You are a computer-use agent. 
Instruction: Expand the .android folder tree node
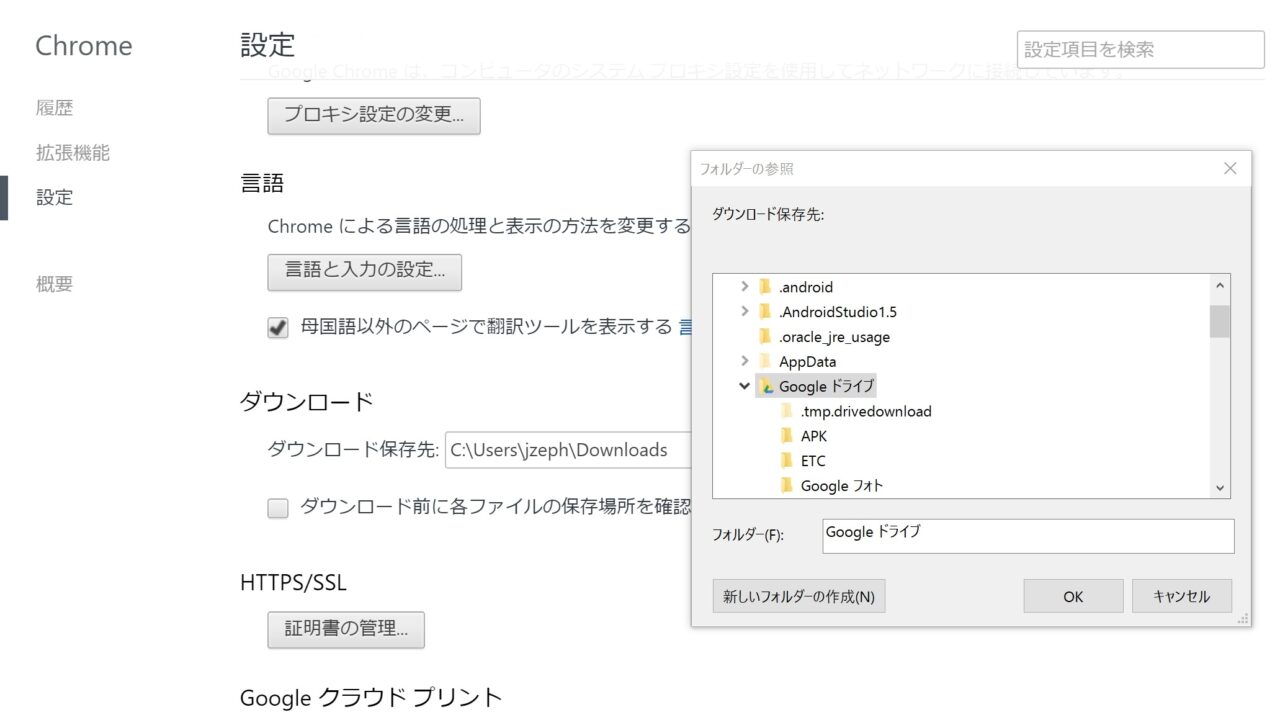[744, 287]
